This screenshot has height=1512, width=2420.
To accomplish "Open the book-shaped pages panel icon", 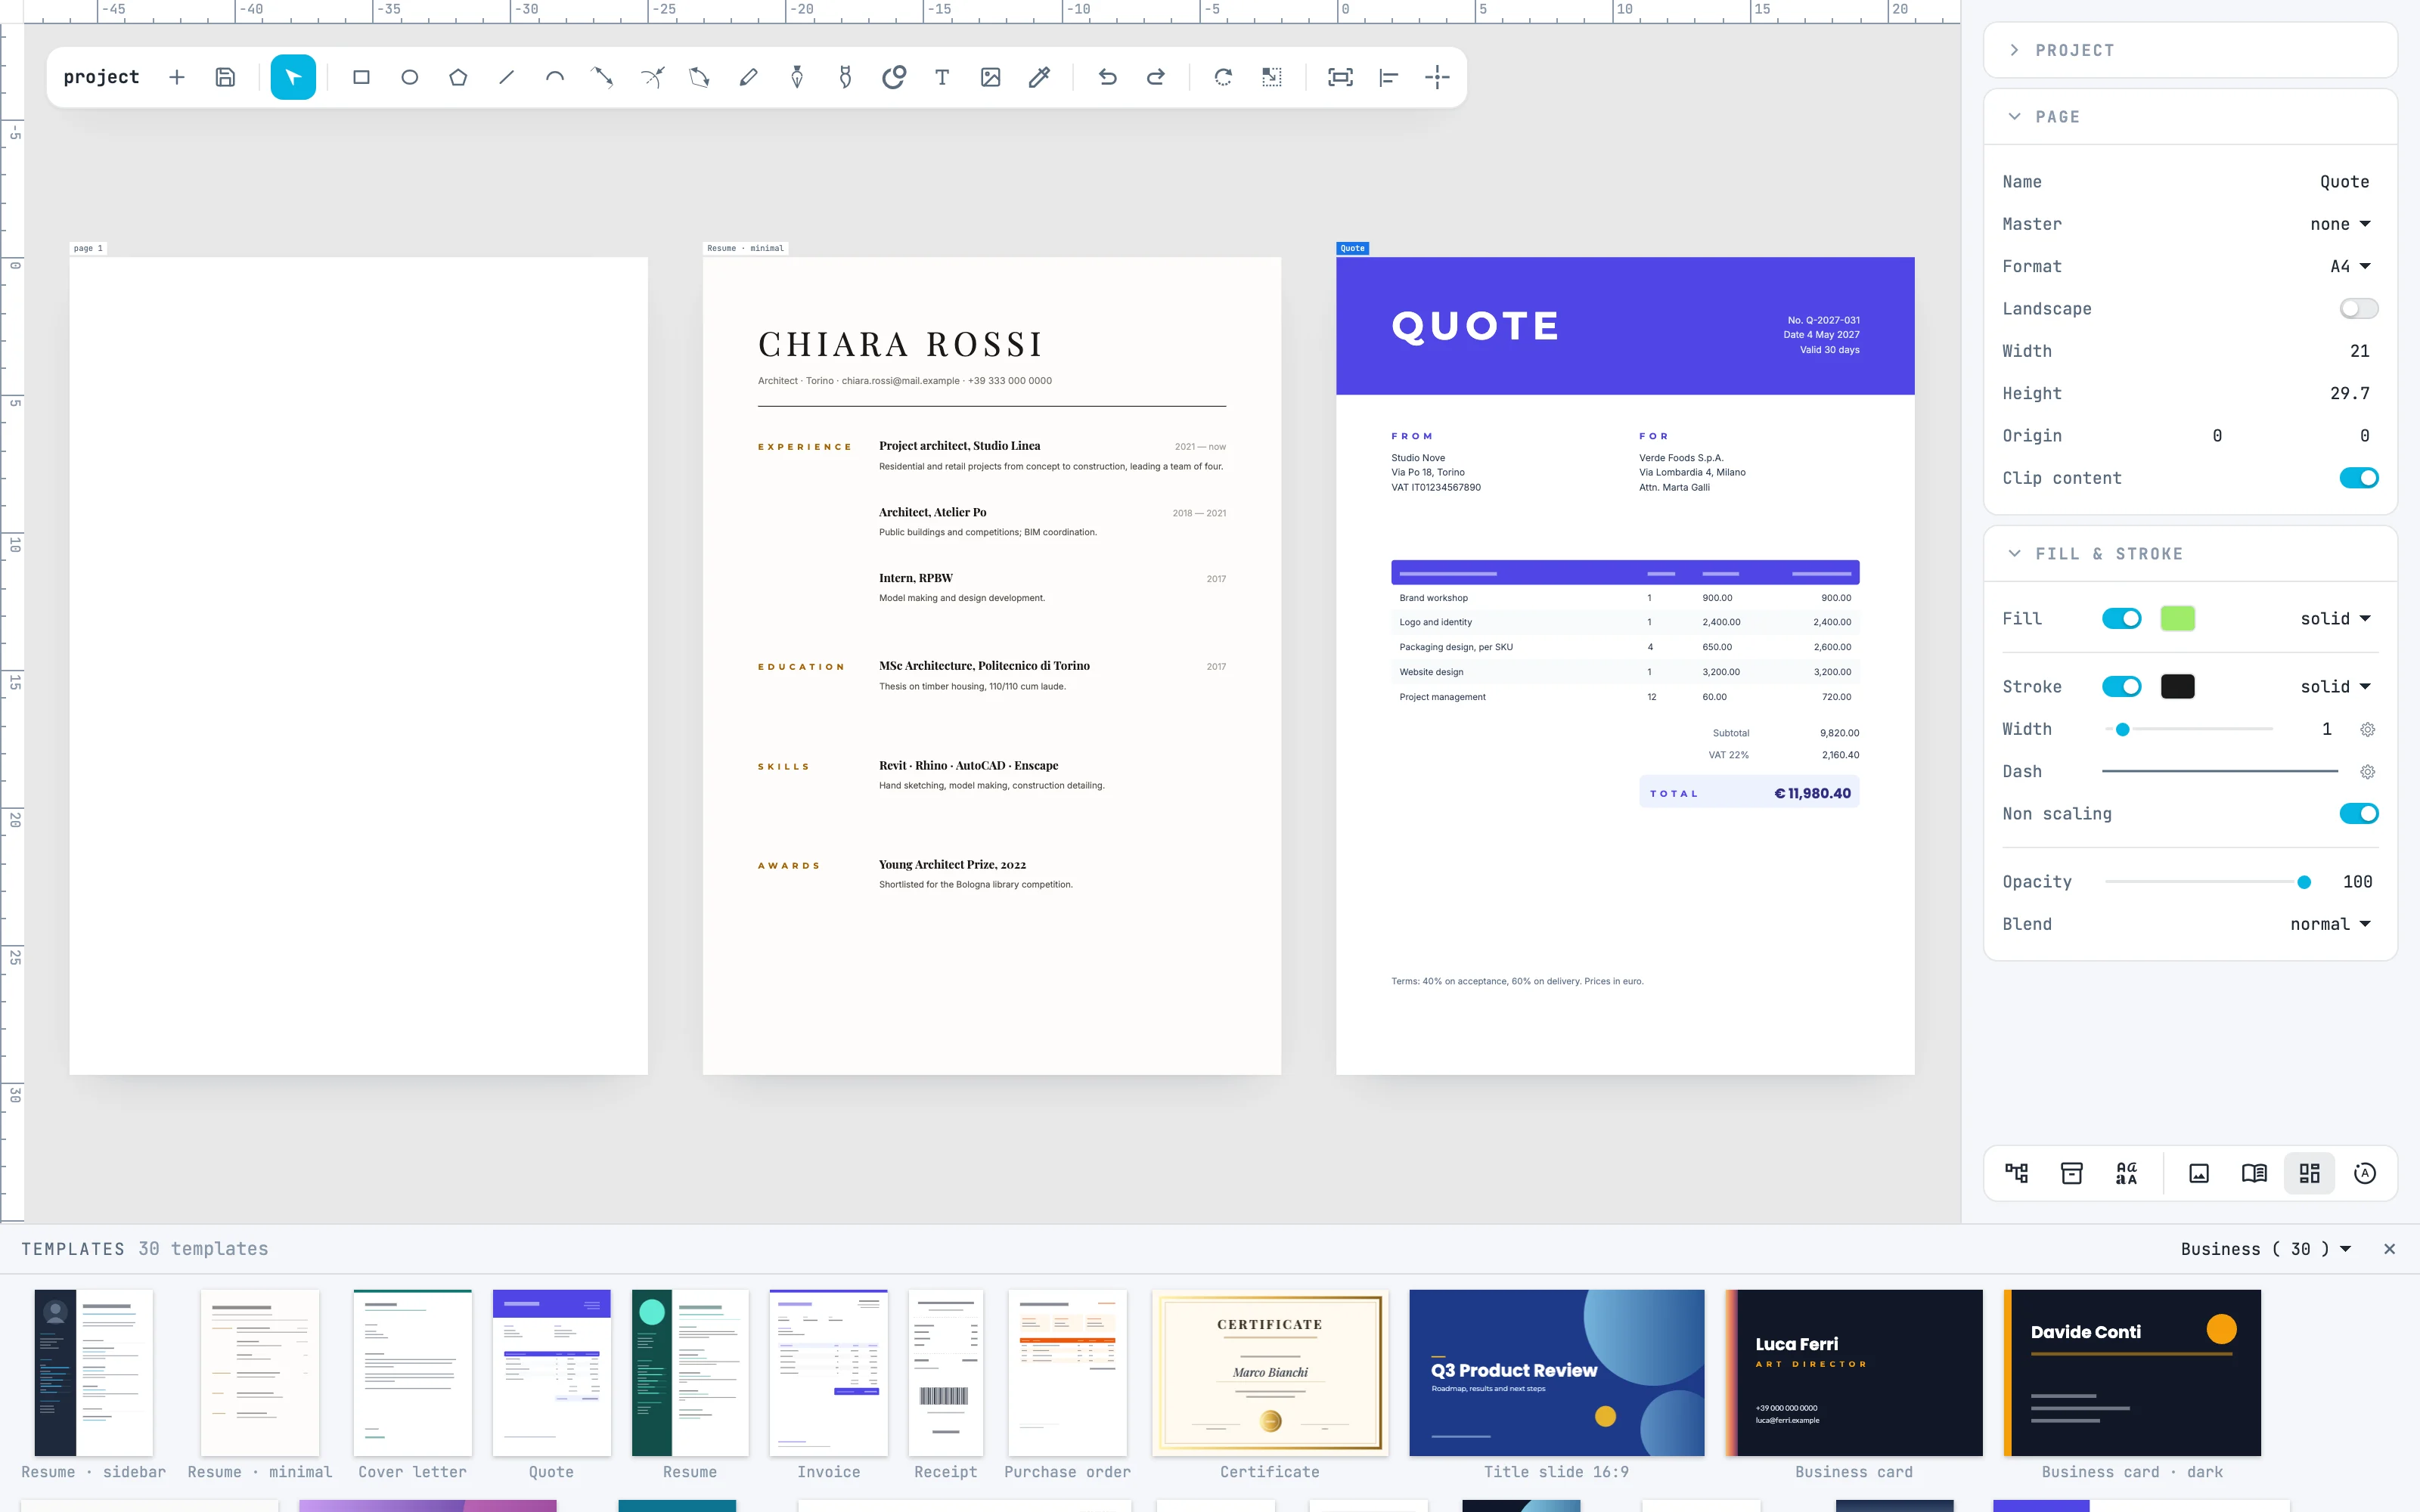I will (x=2254, y=1173).
